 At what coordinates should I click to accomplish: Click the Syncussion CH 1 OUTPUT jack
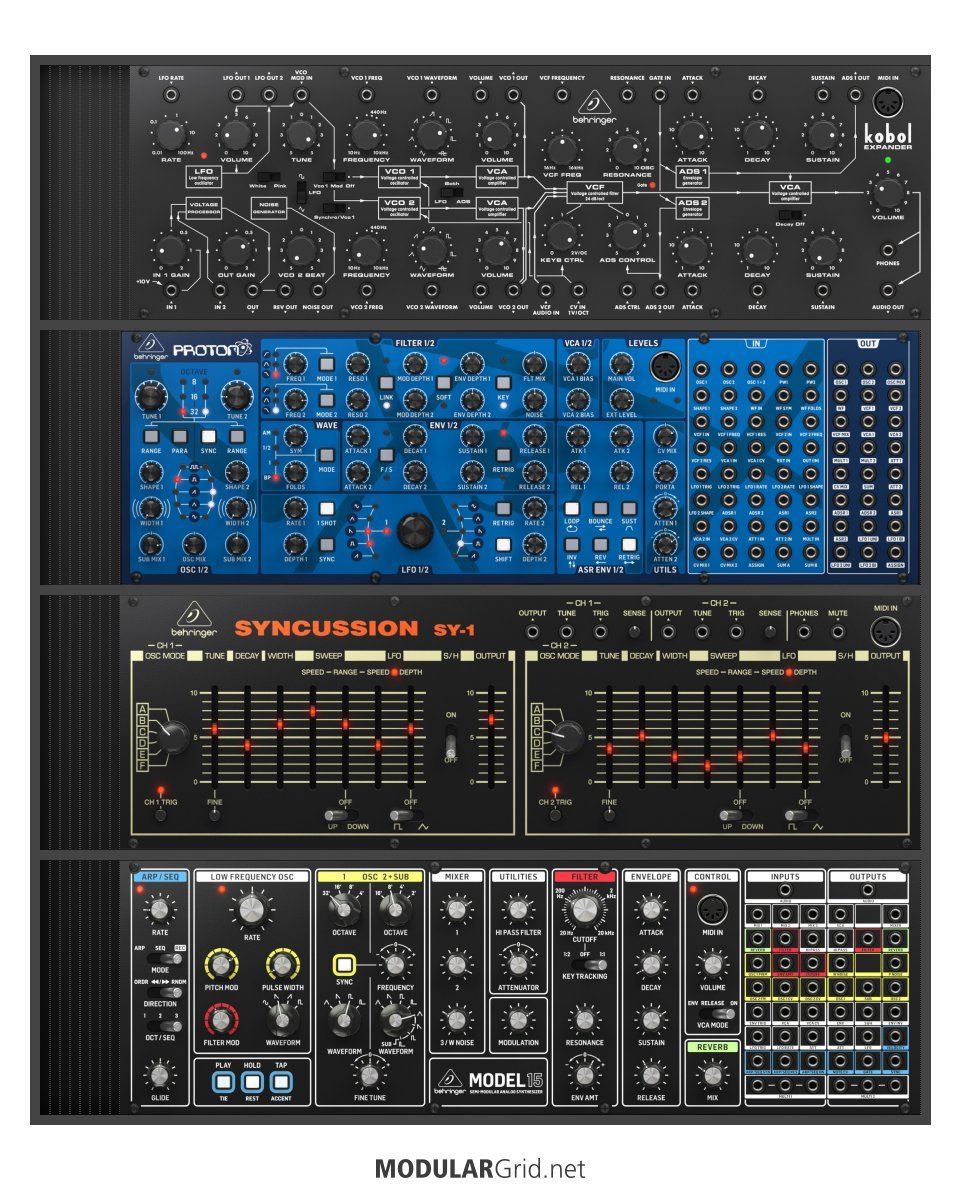pyautogui.click(x=532, y=631)
